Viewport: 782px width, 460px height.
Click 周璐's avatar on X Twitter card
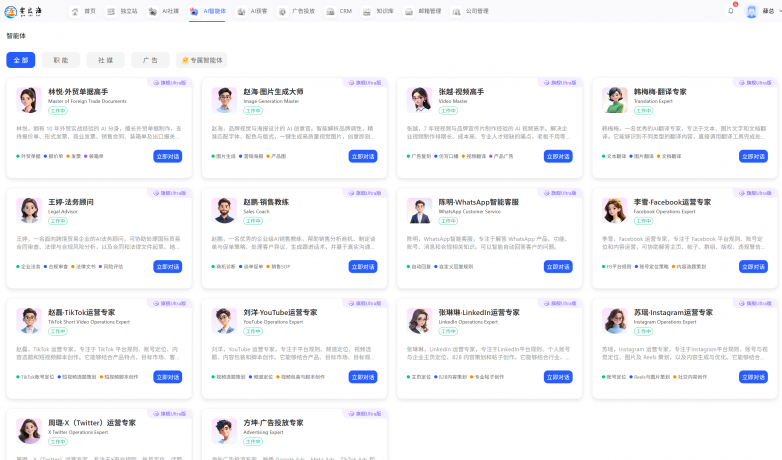click(29, 431)
